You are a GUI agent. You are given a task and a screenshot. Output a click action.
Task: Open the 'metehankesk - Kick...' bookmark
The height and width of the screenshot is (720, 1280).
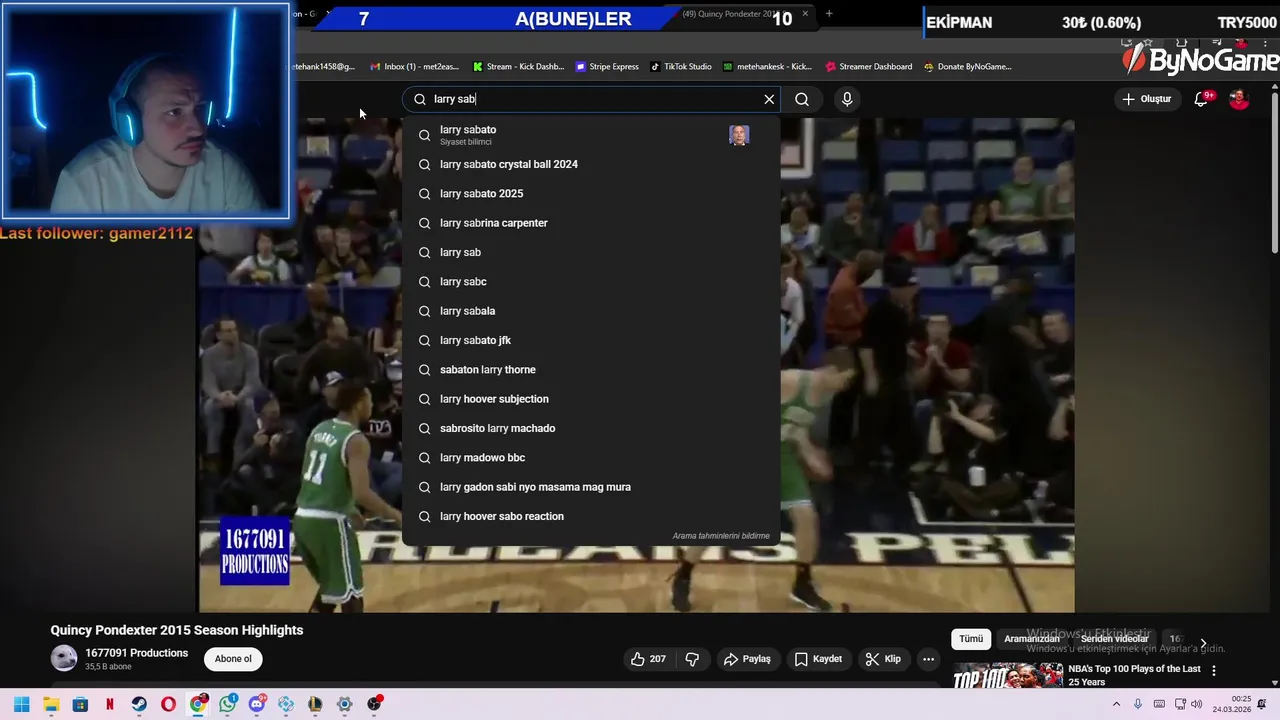[x=767, y=67]
